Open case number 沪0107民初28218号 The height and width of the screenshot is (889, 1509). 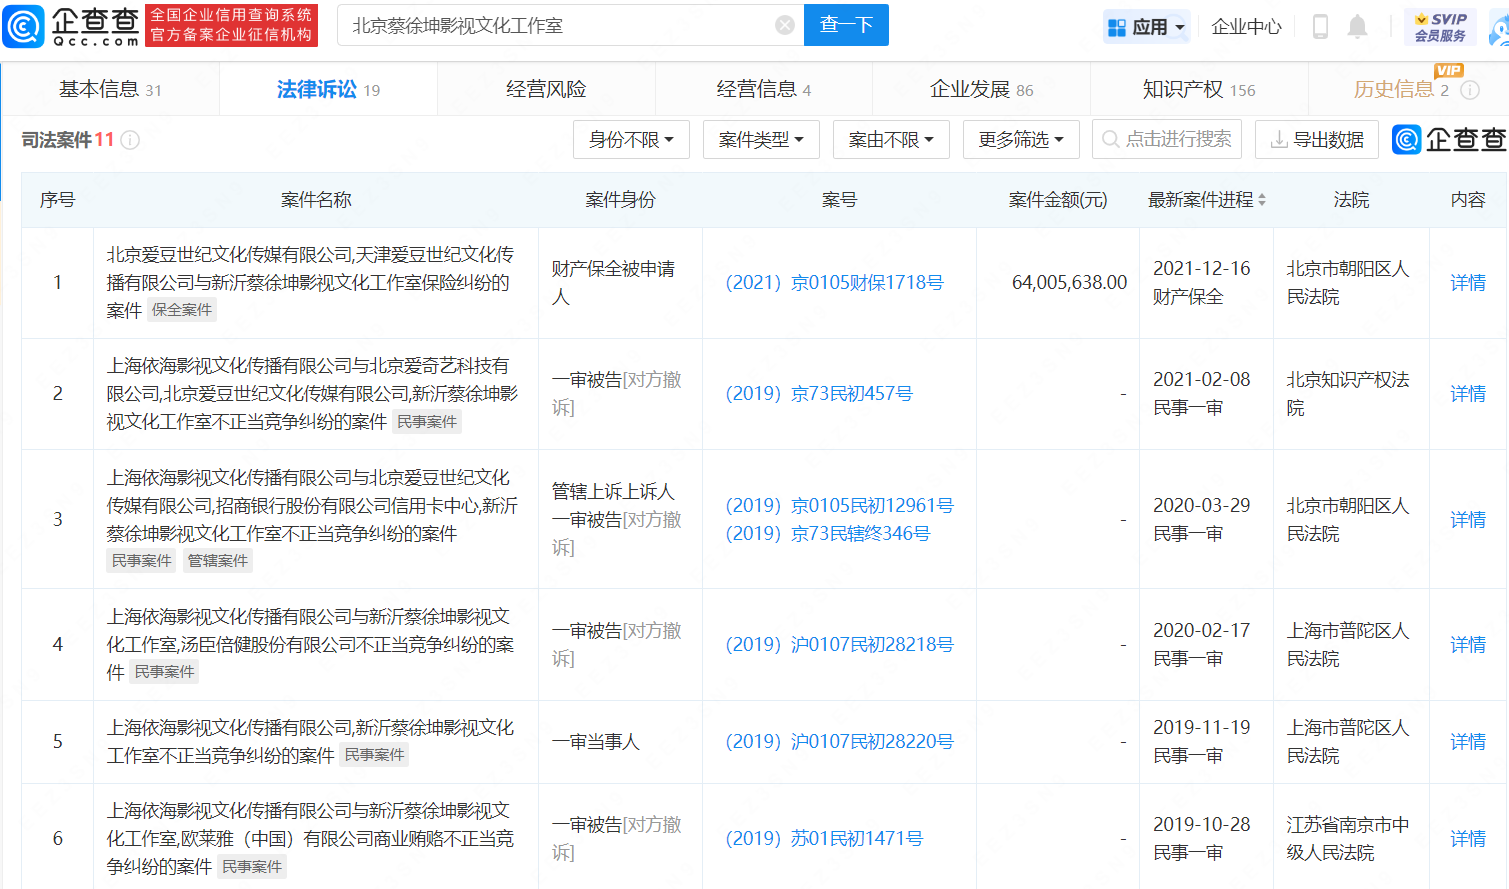tap(839, 645)
